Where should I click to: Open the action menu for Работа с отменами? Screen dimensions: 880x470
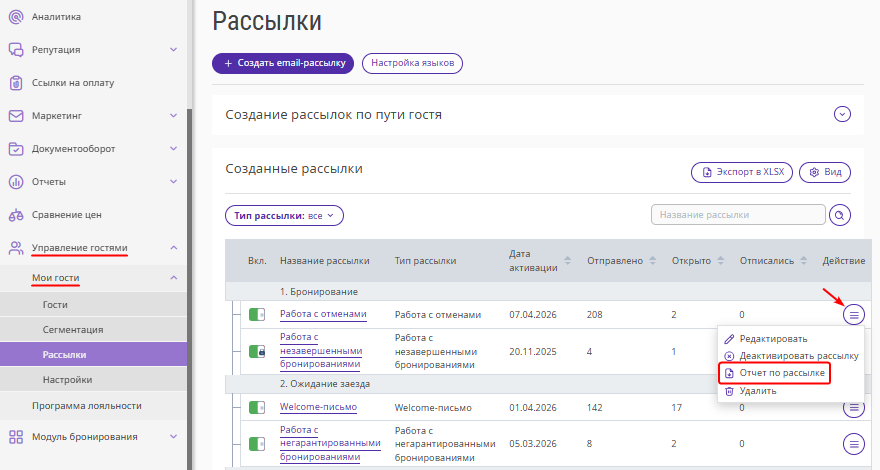[854, 315]
